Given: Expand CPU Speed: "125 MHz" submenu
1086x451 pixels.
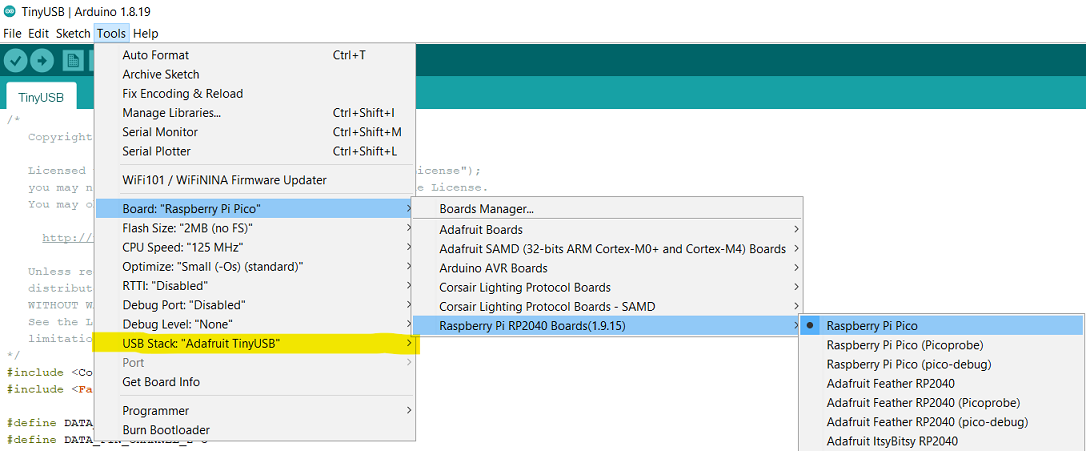Looking at the screenshot, I should [x=255, y=247].
